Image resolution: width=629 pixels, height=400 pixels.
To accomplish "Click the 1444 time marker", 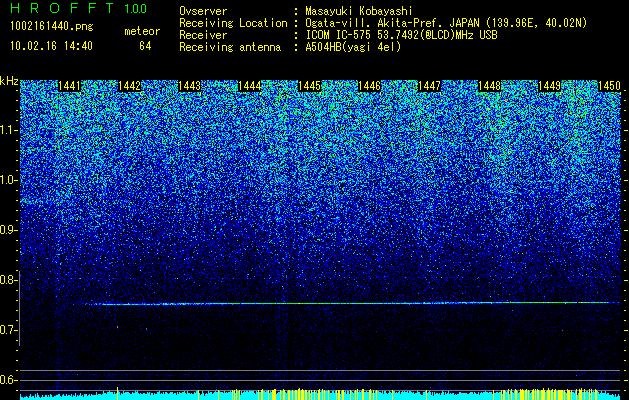I will tap(250, 86).
